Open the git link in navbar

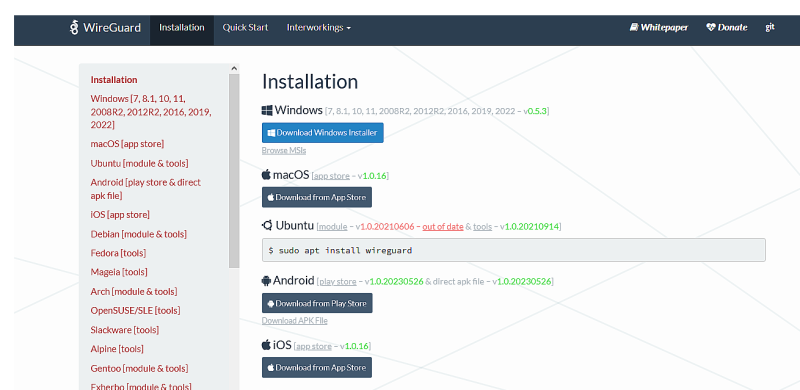770,28
